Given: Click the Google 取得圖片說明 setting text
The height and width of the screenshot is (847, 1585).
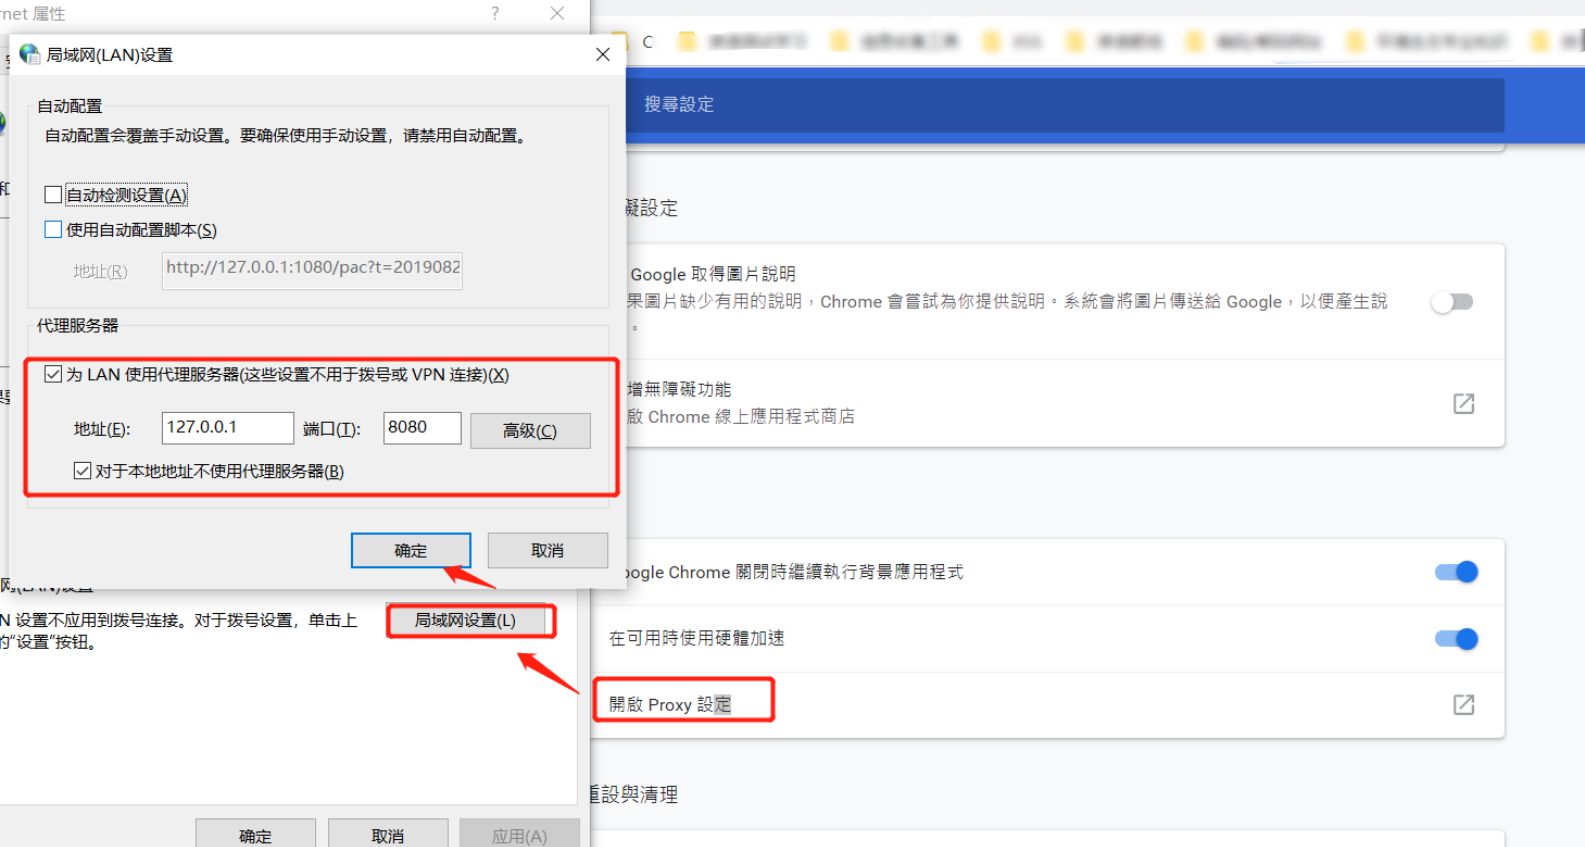Looking at the screenshot, I should [x=713, y=274].
